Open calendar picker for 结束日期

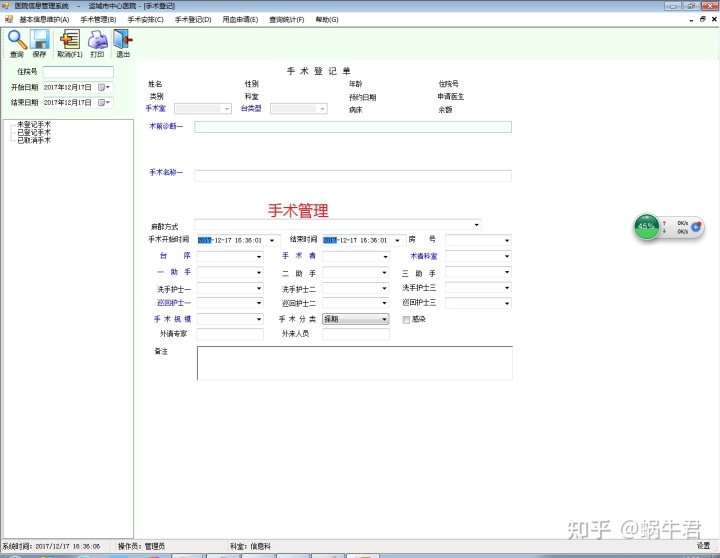[104, 102]
